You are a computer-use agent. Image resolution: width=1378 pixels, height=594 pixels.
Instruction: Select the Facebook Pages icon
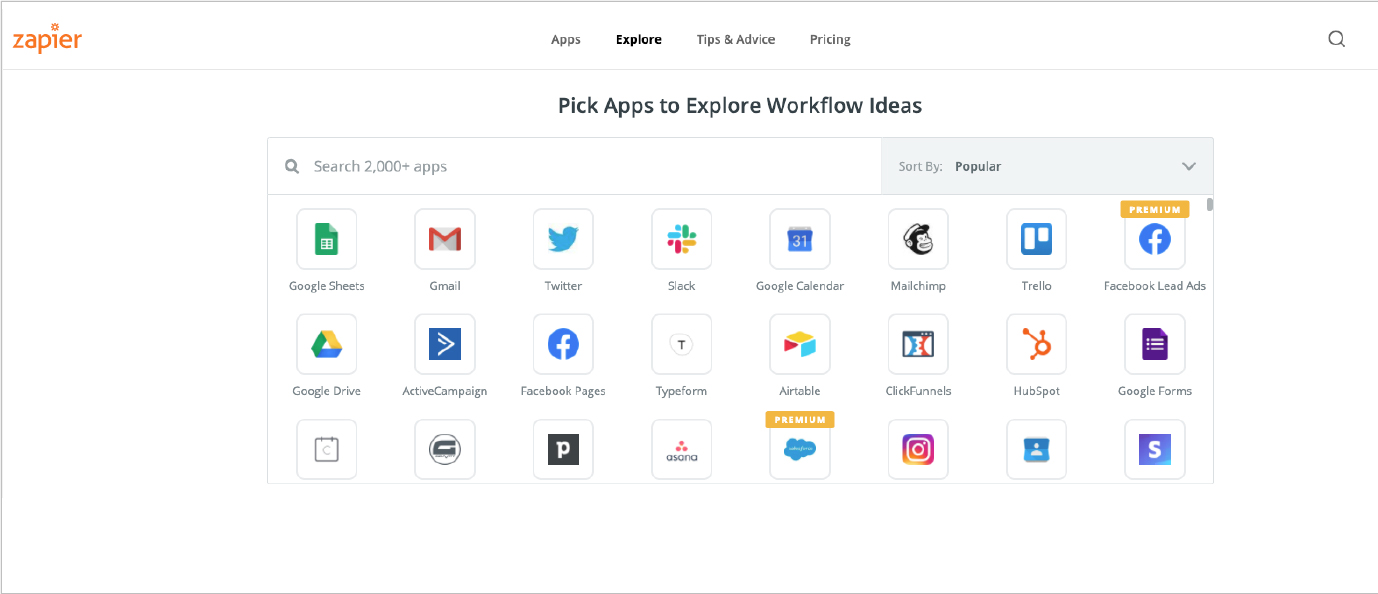563,344
